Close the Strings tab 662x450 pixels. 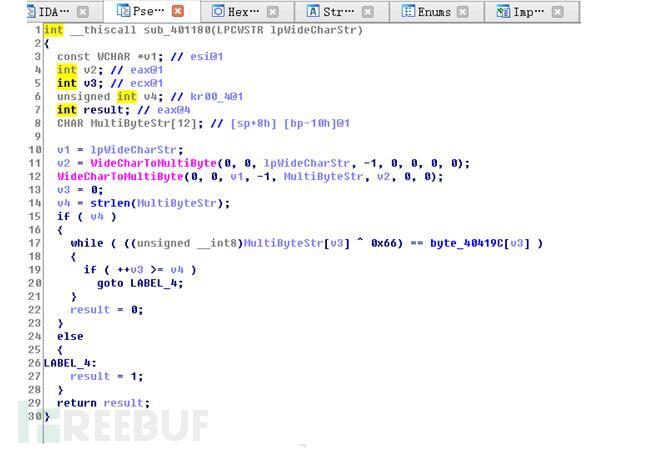coord(368,12)
